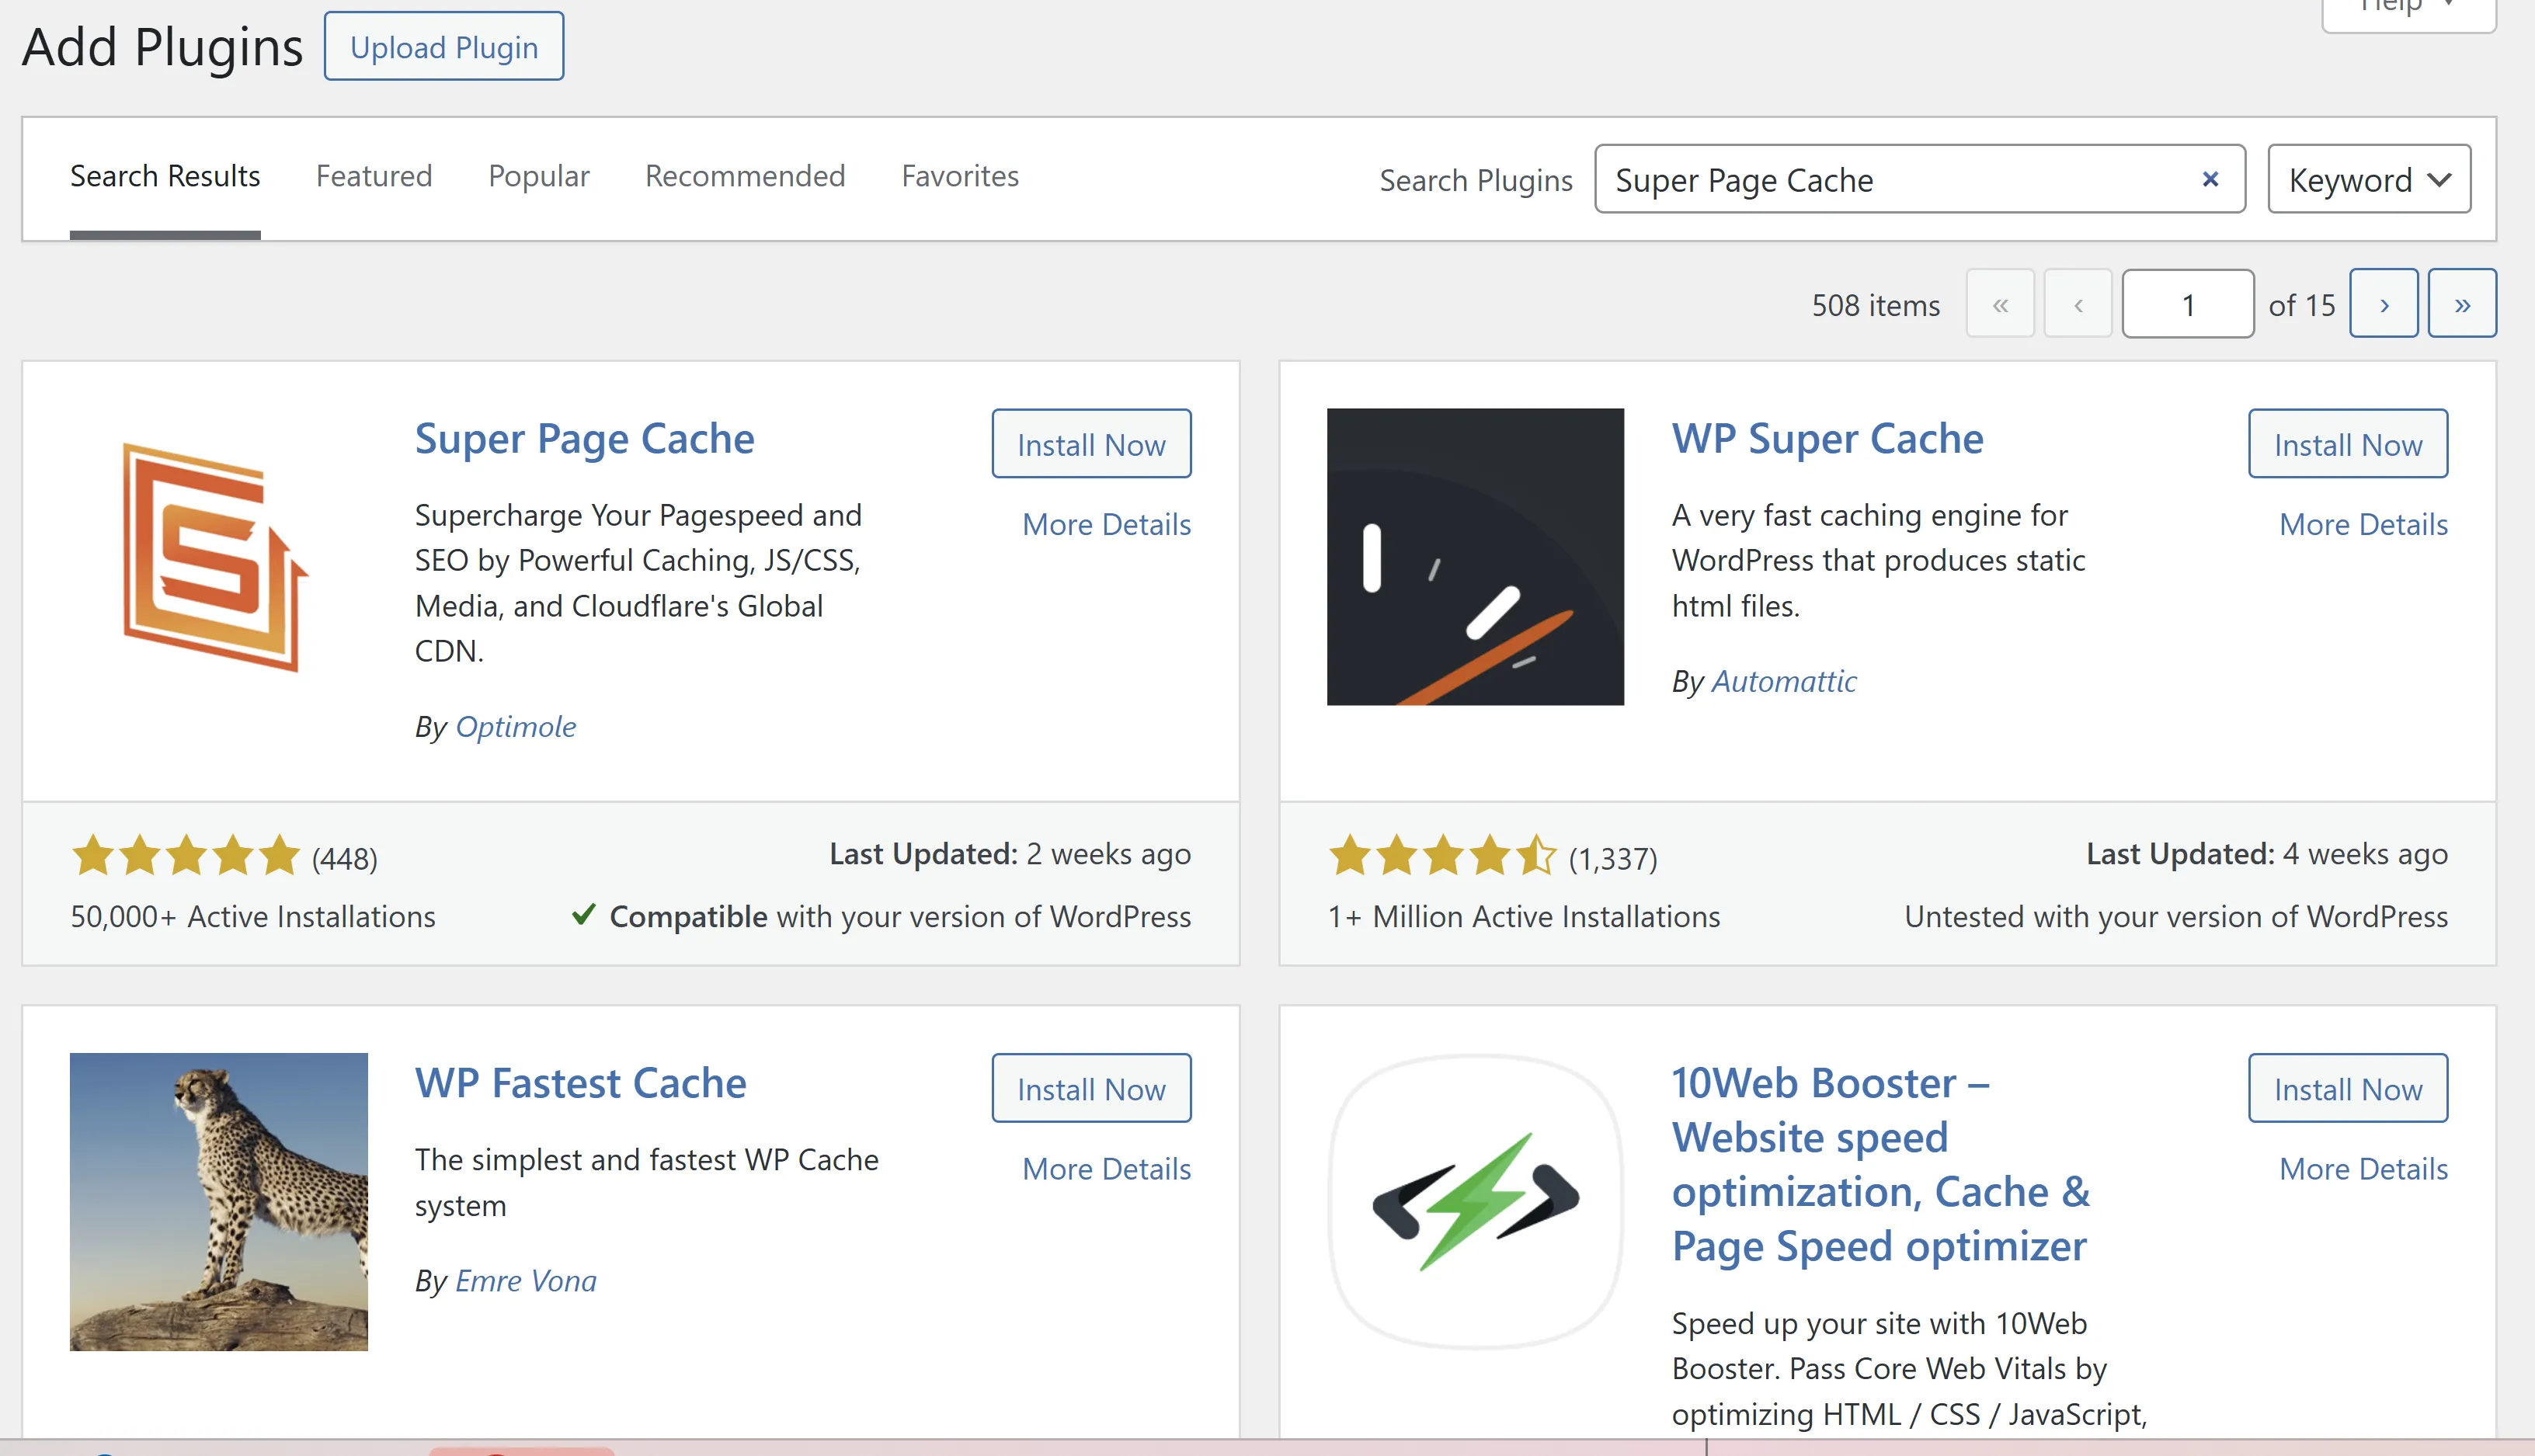Open More Details for WP Super Cache
2535x1456 pixels.
pyautogui.click(x=2363, y=524)
